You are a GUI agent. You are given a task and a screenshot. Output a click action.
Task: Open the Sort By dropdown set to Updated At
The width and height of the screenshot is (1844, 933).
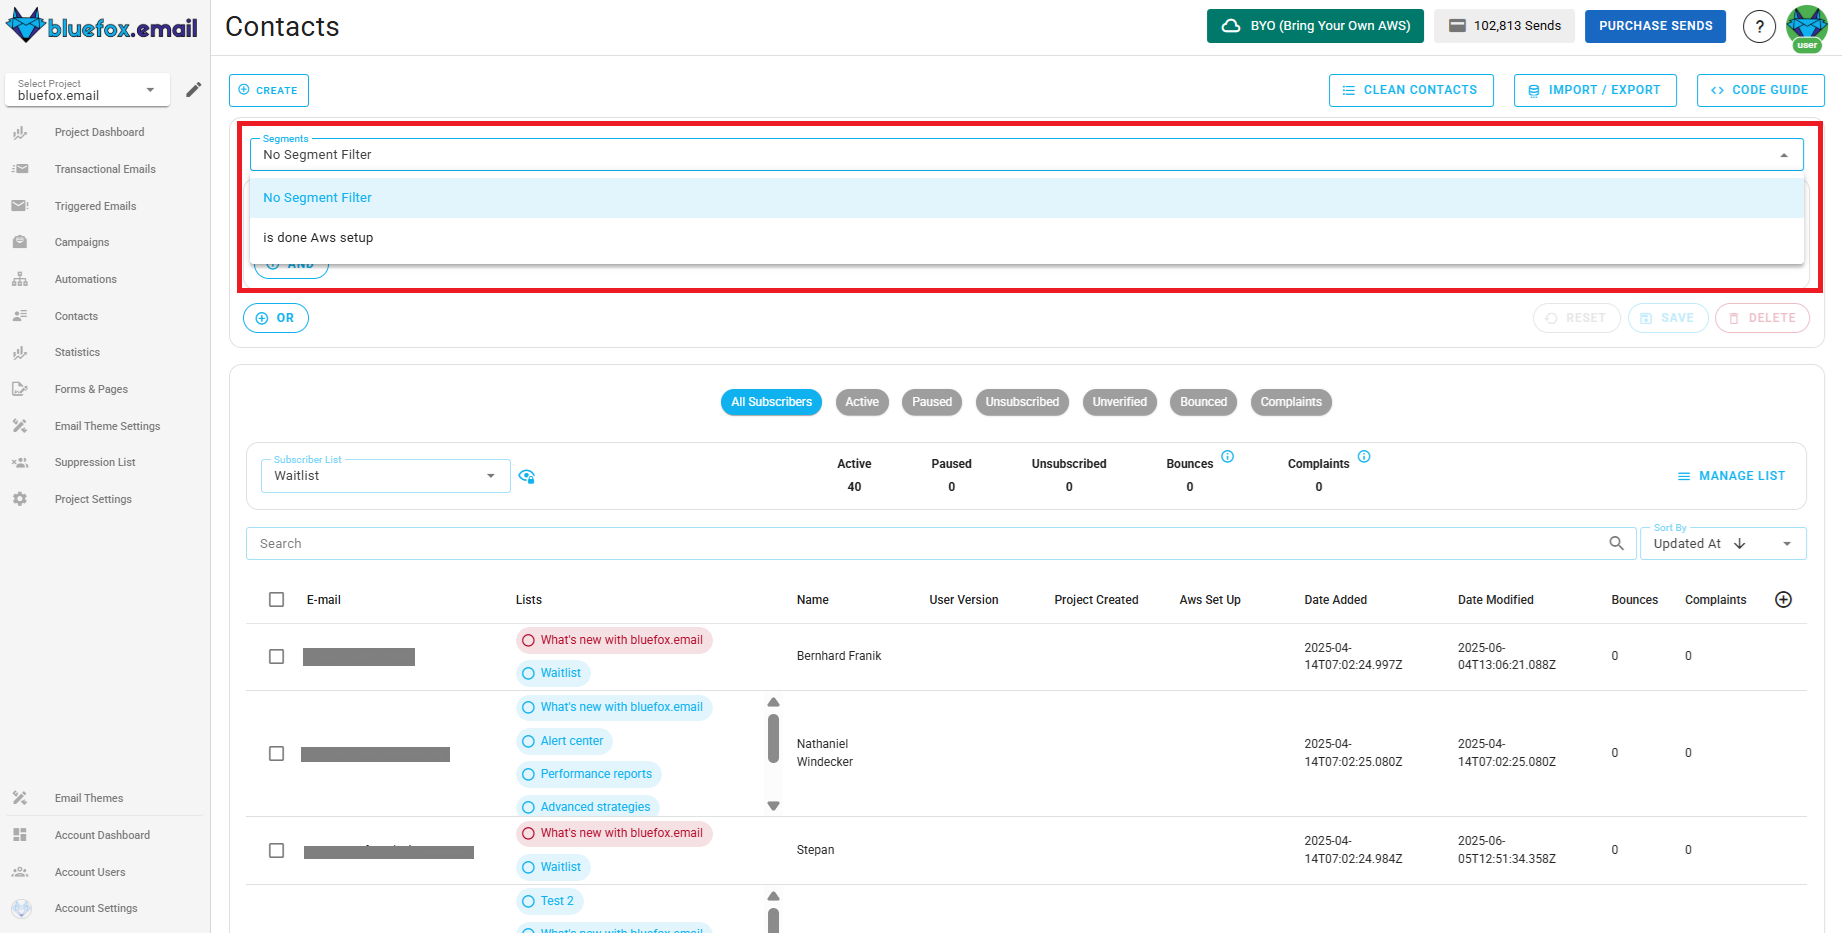tap(1722, 543)
